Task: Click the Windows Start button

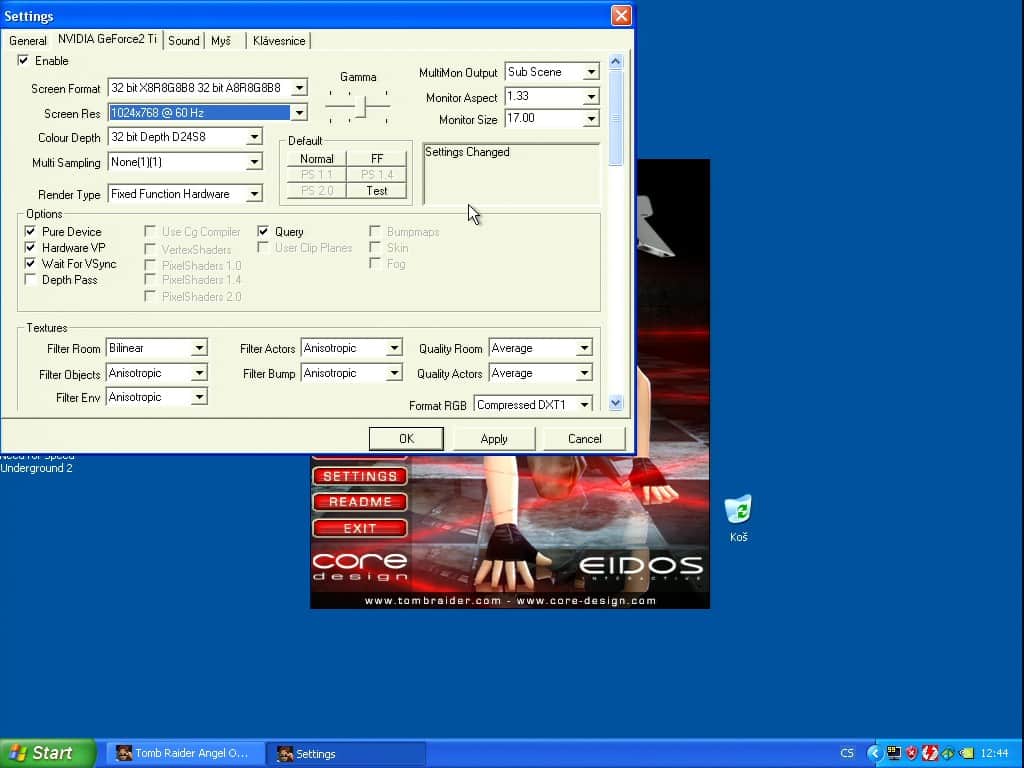Action: [47, 753]
